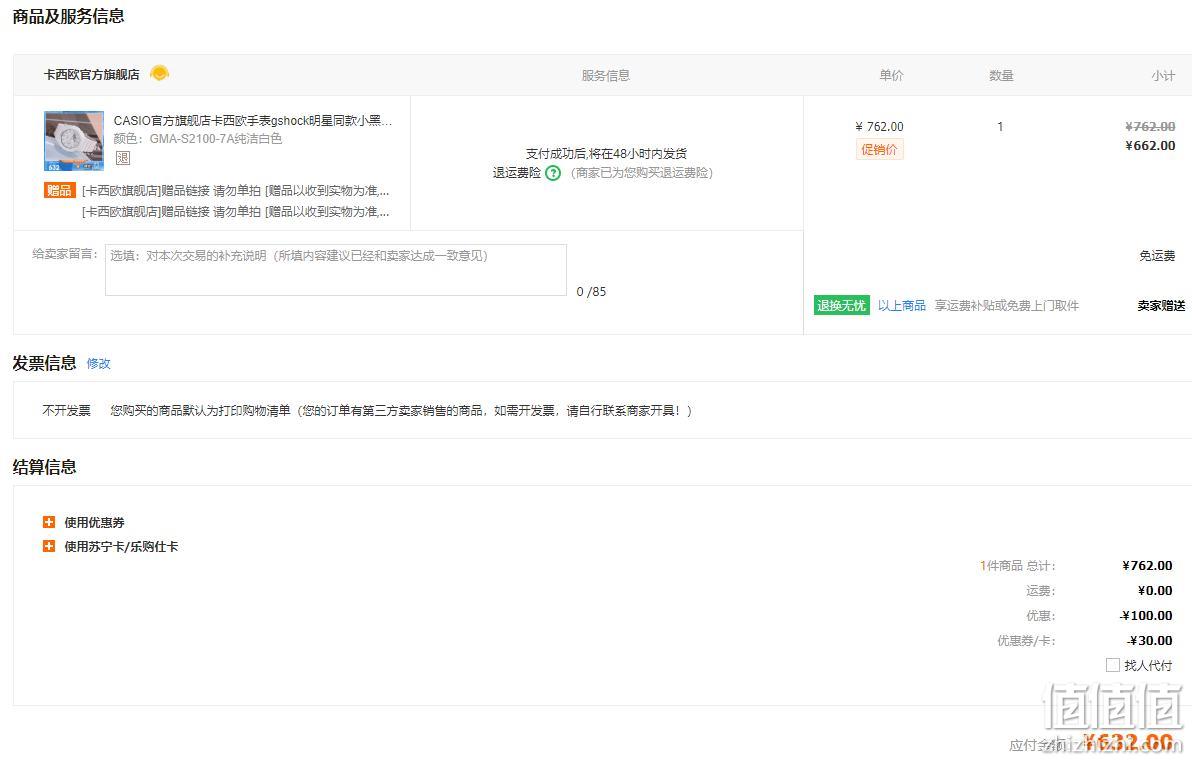Click the 给卖家留言 message input box
Viewport: 1192px width, 762px height.
coord(336,270)
